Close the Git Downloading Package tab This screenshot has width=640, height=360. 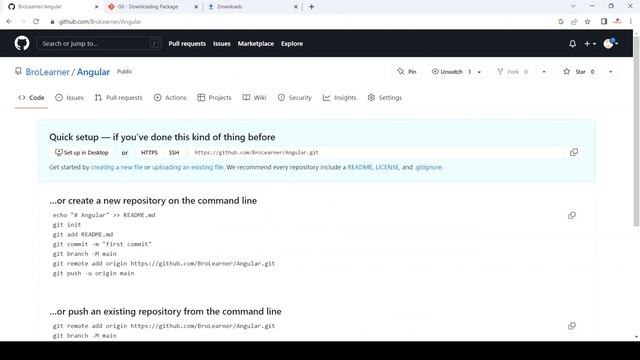pos(196,7)
